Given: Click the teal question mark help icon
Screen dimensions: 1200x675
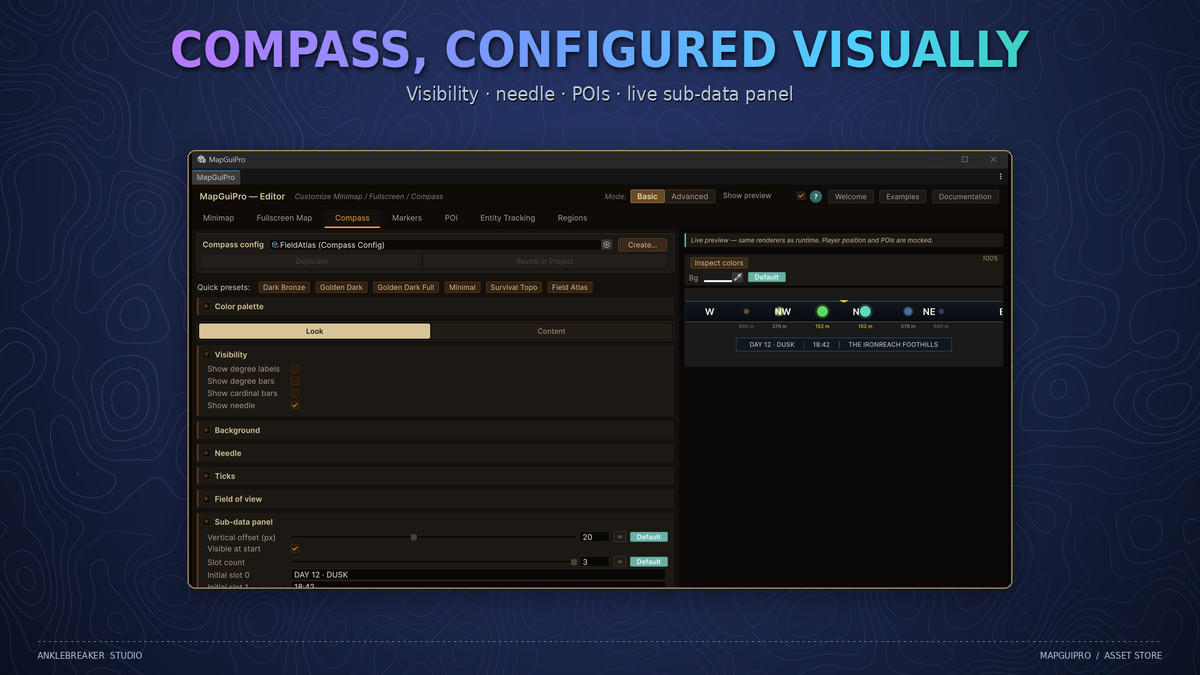Looking at the screenshot, I should point(816,197).
